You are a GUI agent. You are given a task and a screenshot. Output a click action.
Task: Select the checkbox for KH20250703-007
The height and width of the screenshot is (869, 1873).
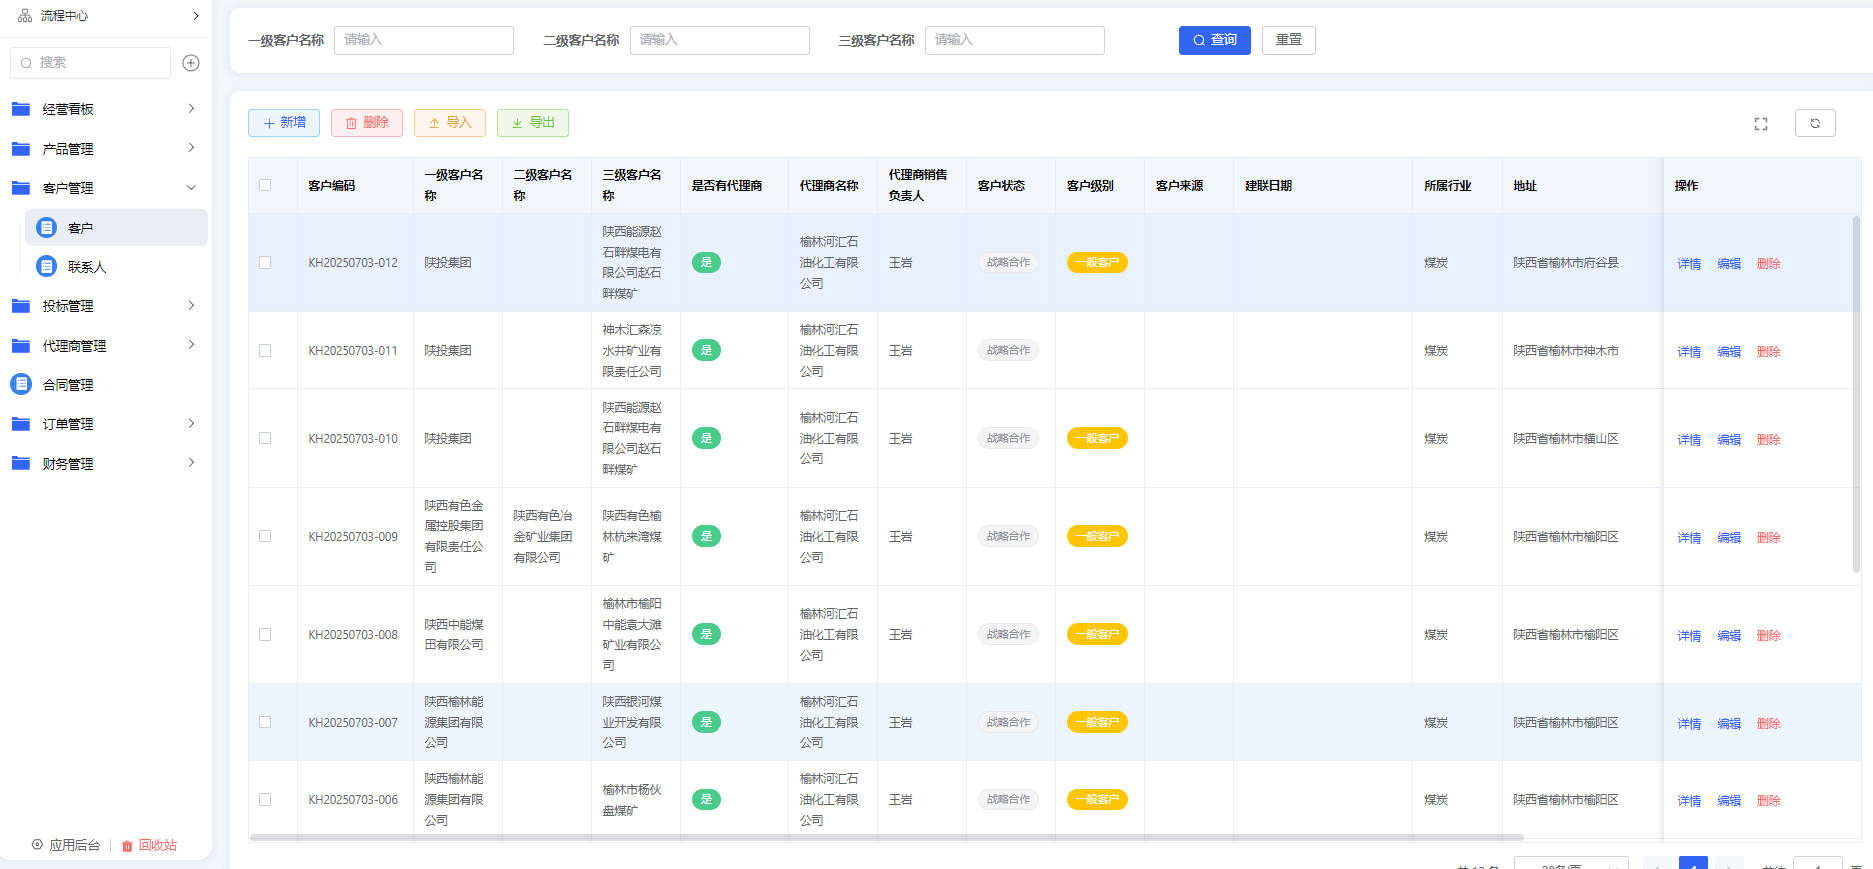click(265, 722)
